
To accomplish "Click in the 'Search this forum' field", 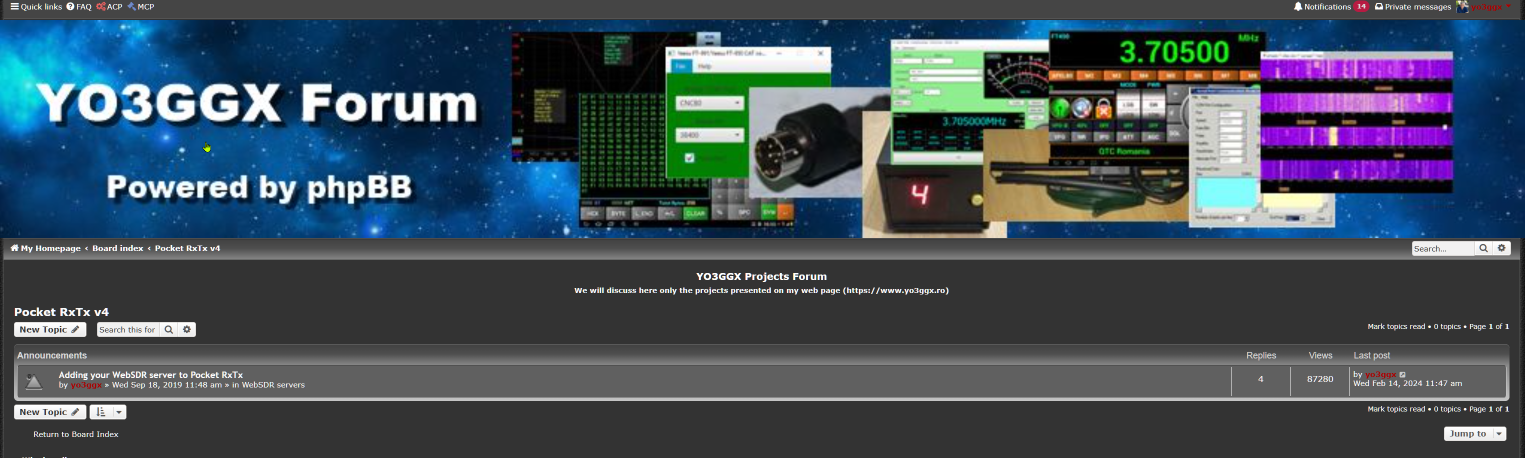I will click(x=127, y=329).
